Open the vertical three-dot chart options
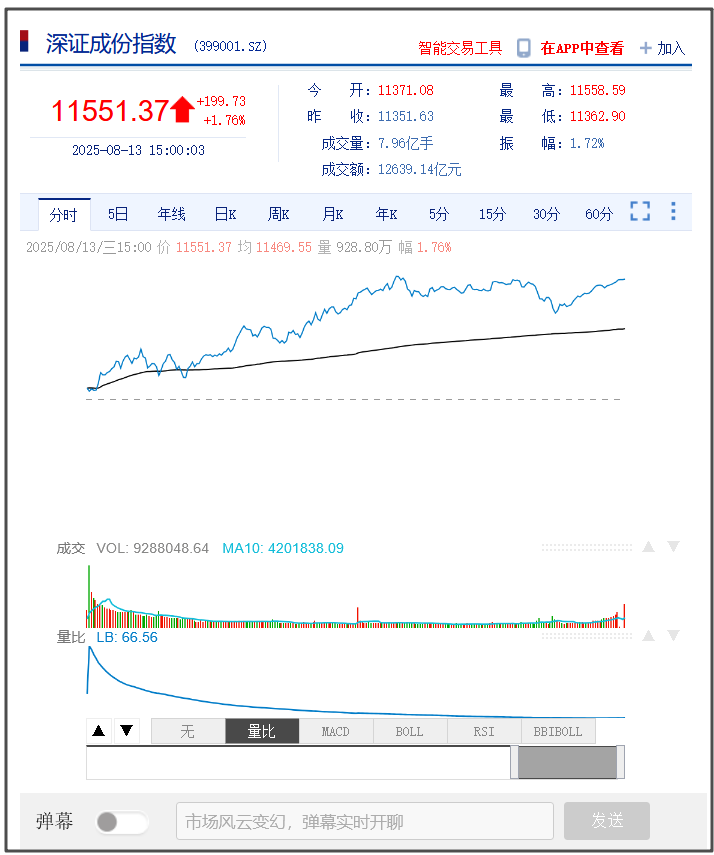Image resolution: width=714 pixels, height=855 pixels. click(673, 212)
